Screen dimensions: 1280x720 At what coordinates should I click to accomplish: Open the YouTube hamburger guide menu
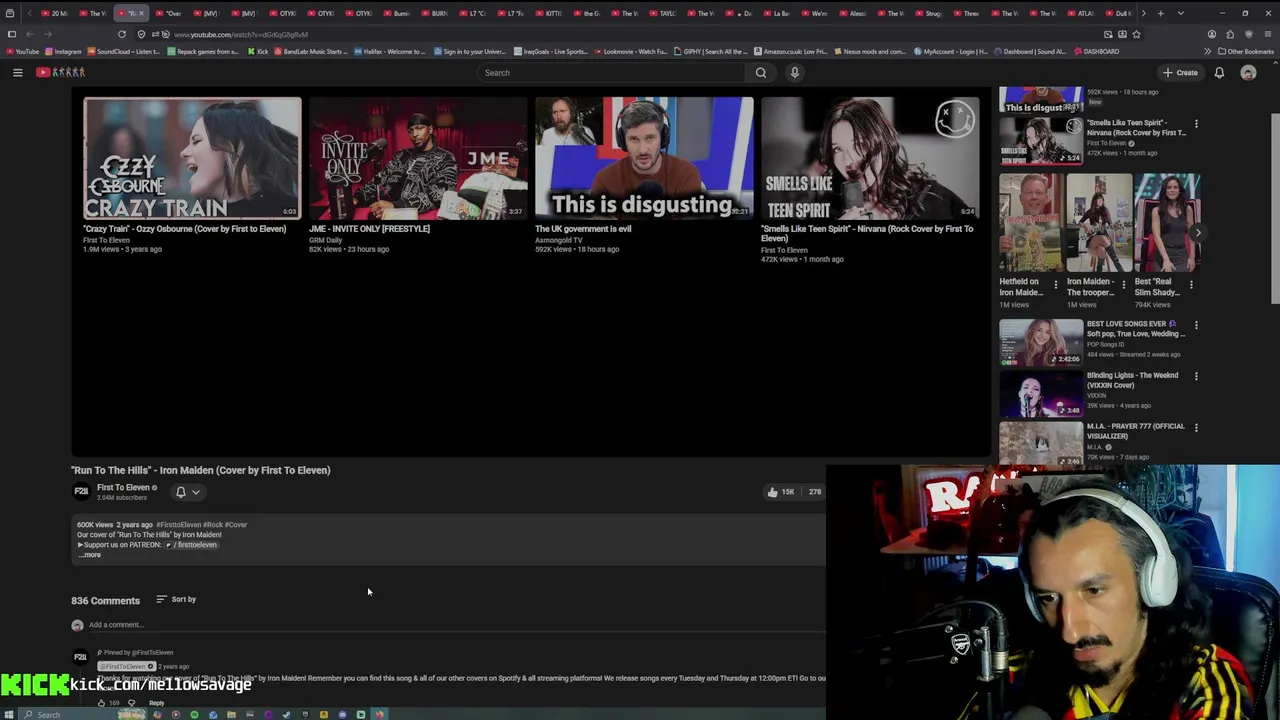pos(17,72)
